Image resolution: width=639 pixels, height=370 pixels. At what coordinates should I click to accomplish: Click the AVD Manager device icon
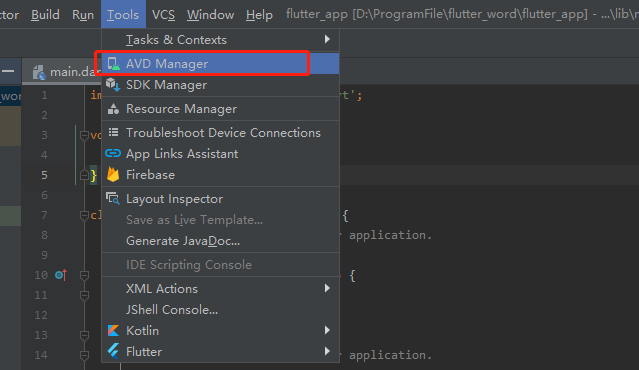point(113,64)
